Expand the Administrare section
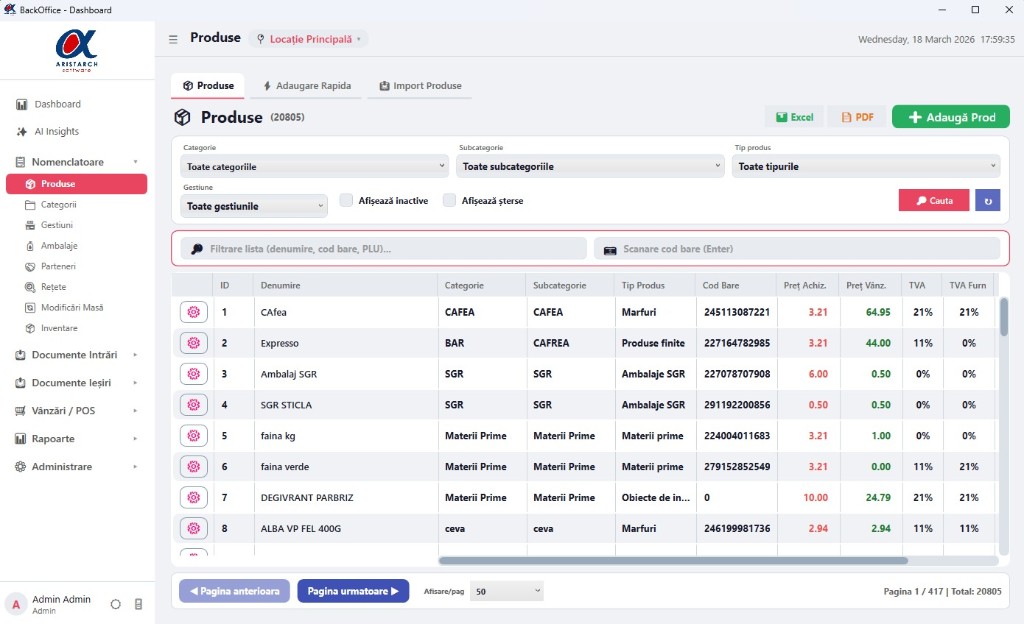 pyautogui.click(x=76, y=467)
